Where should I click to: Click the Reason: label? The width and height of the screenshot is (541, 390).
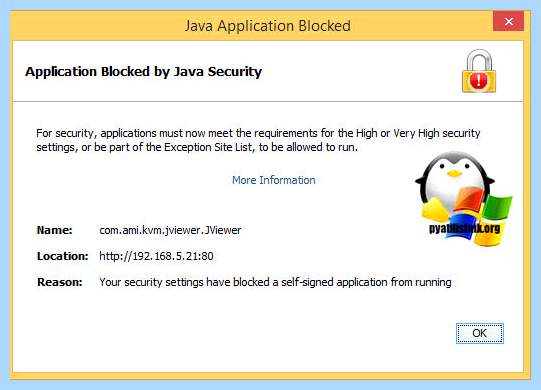click(60, 282)
